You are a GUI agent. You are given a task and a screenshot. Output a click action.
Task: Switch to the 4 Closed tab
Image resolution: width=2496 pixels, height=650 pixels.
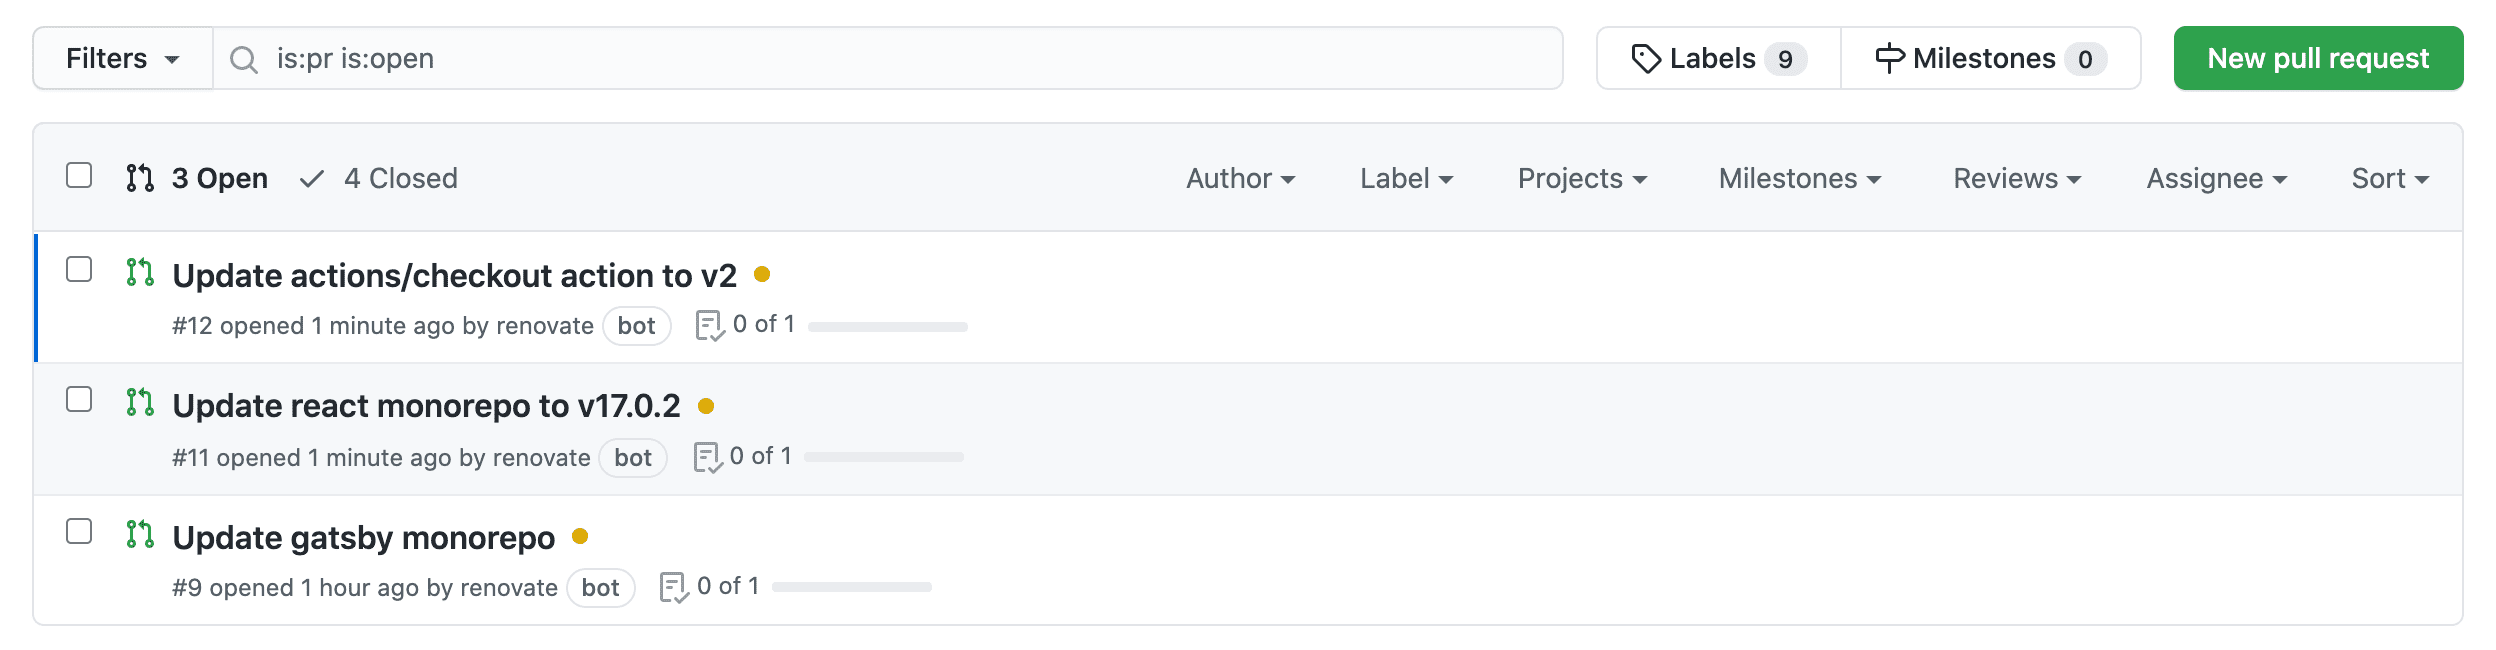(x=379, y=178)
